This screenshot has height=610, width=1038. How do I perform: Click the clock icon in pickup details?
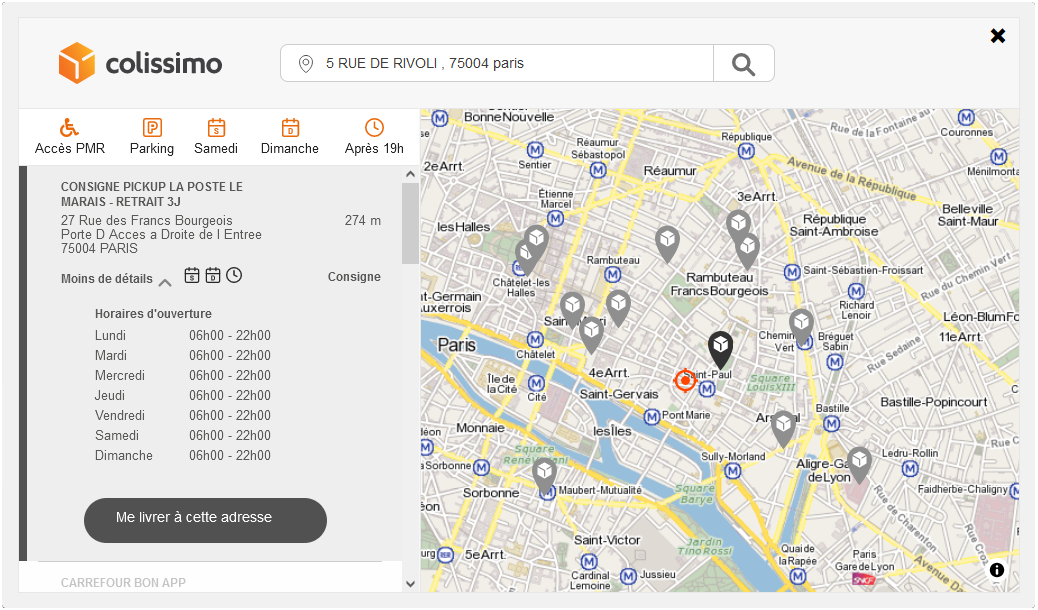(x=234, y=275)
